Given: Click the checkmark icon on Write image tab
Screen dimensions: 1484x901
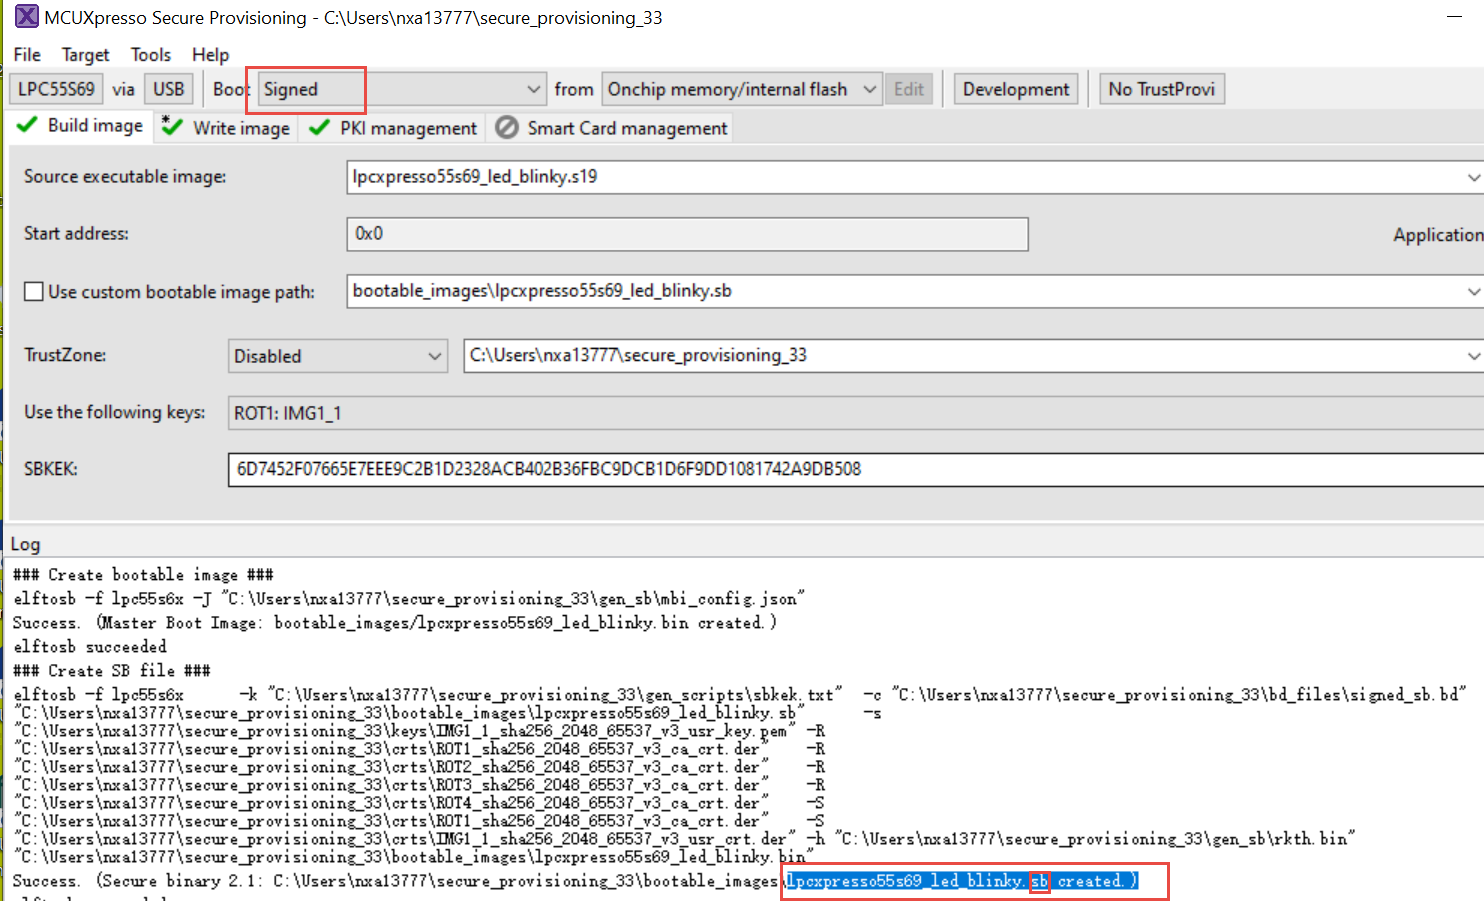Looking at the screenshot, I should click(x=171, y=127).
